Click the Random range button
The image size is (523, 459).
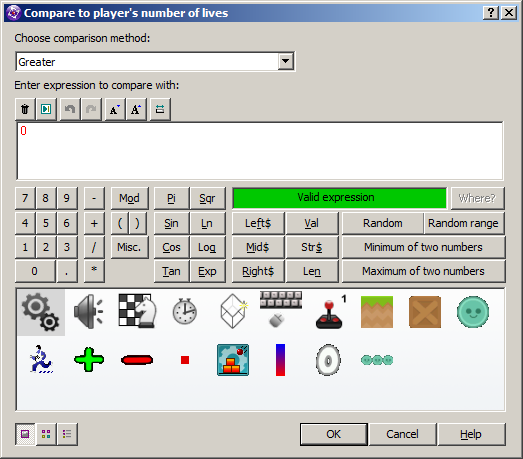[x=464, y=223]
